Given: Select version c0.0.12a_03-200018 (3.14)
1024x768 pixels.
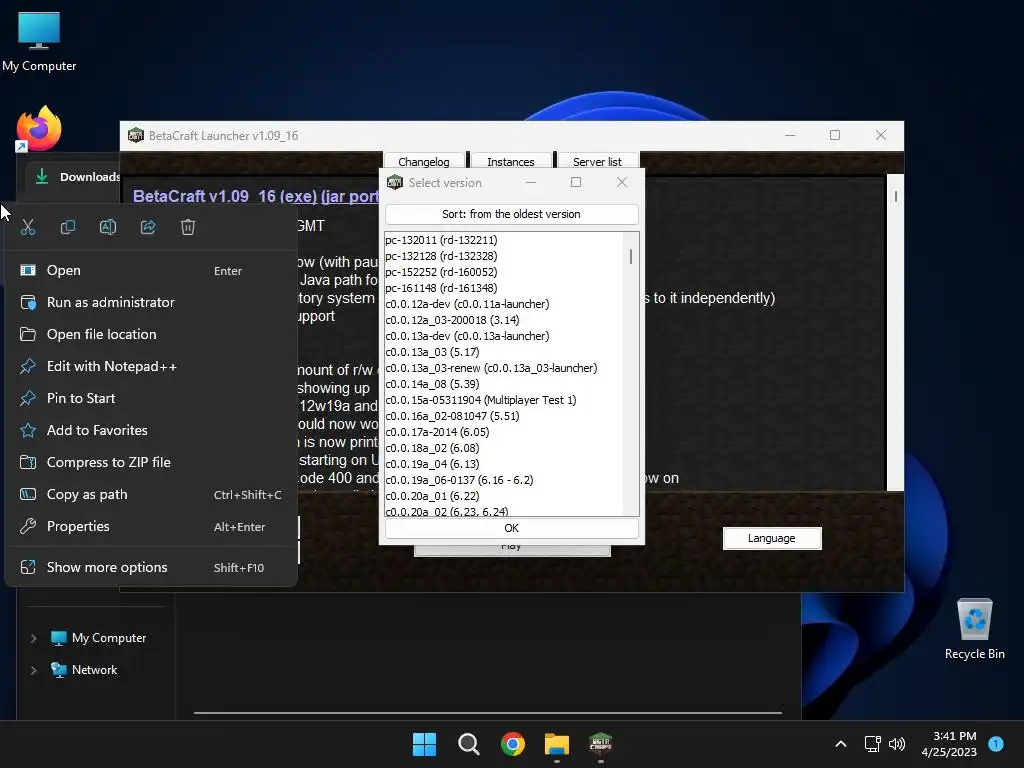Looking at the screenshot, I should 453,320.
